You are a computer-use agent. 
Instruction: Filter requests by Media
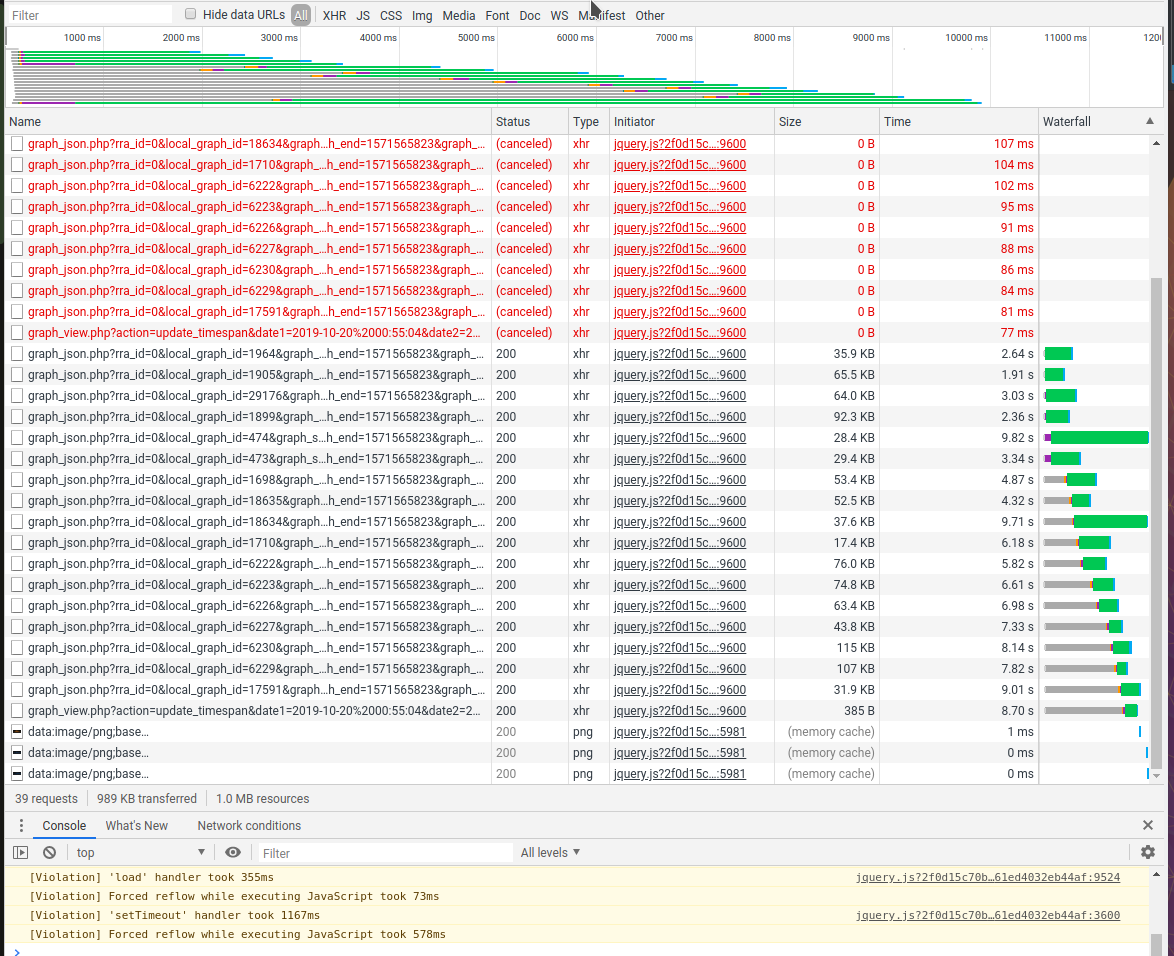coord(459,15)
